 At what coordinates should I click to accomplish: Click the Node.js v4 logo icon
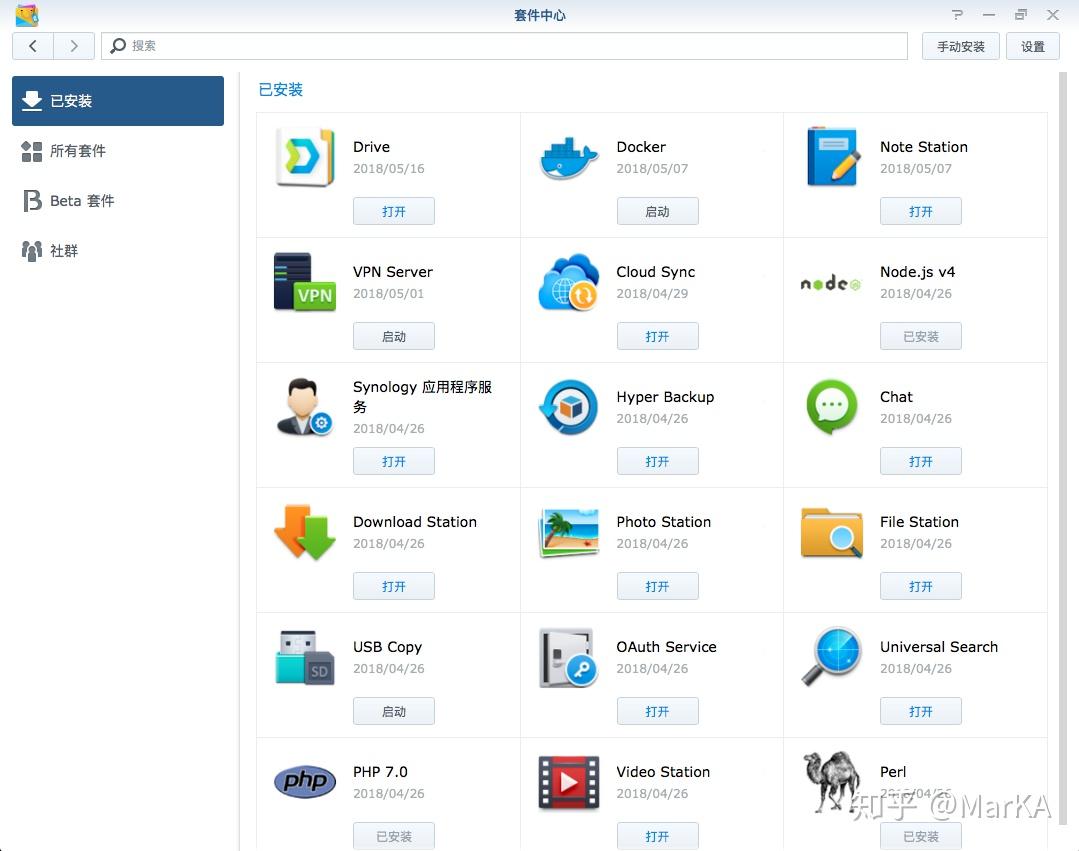point(831,283)
